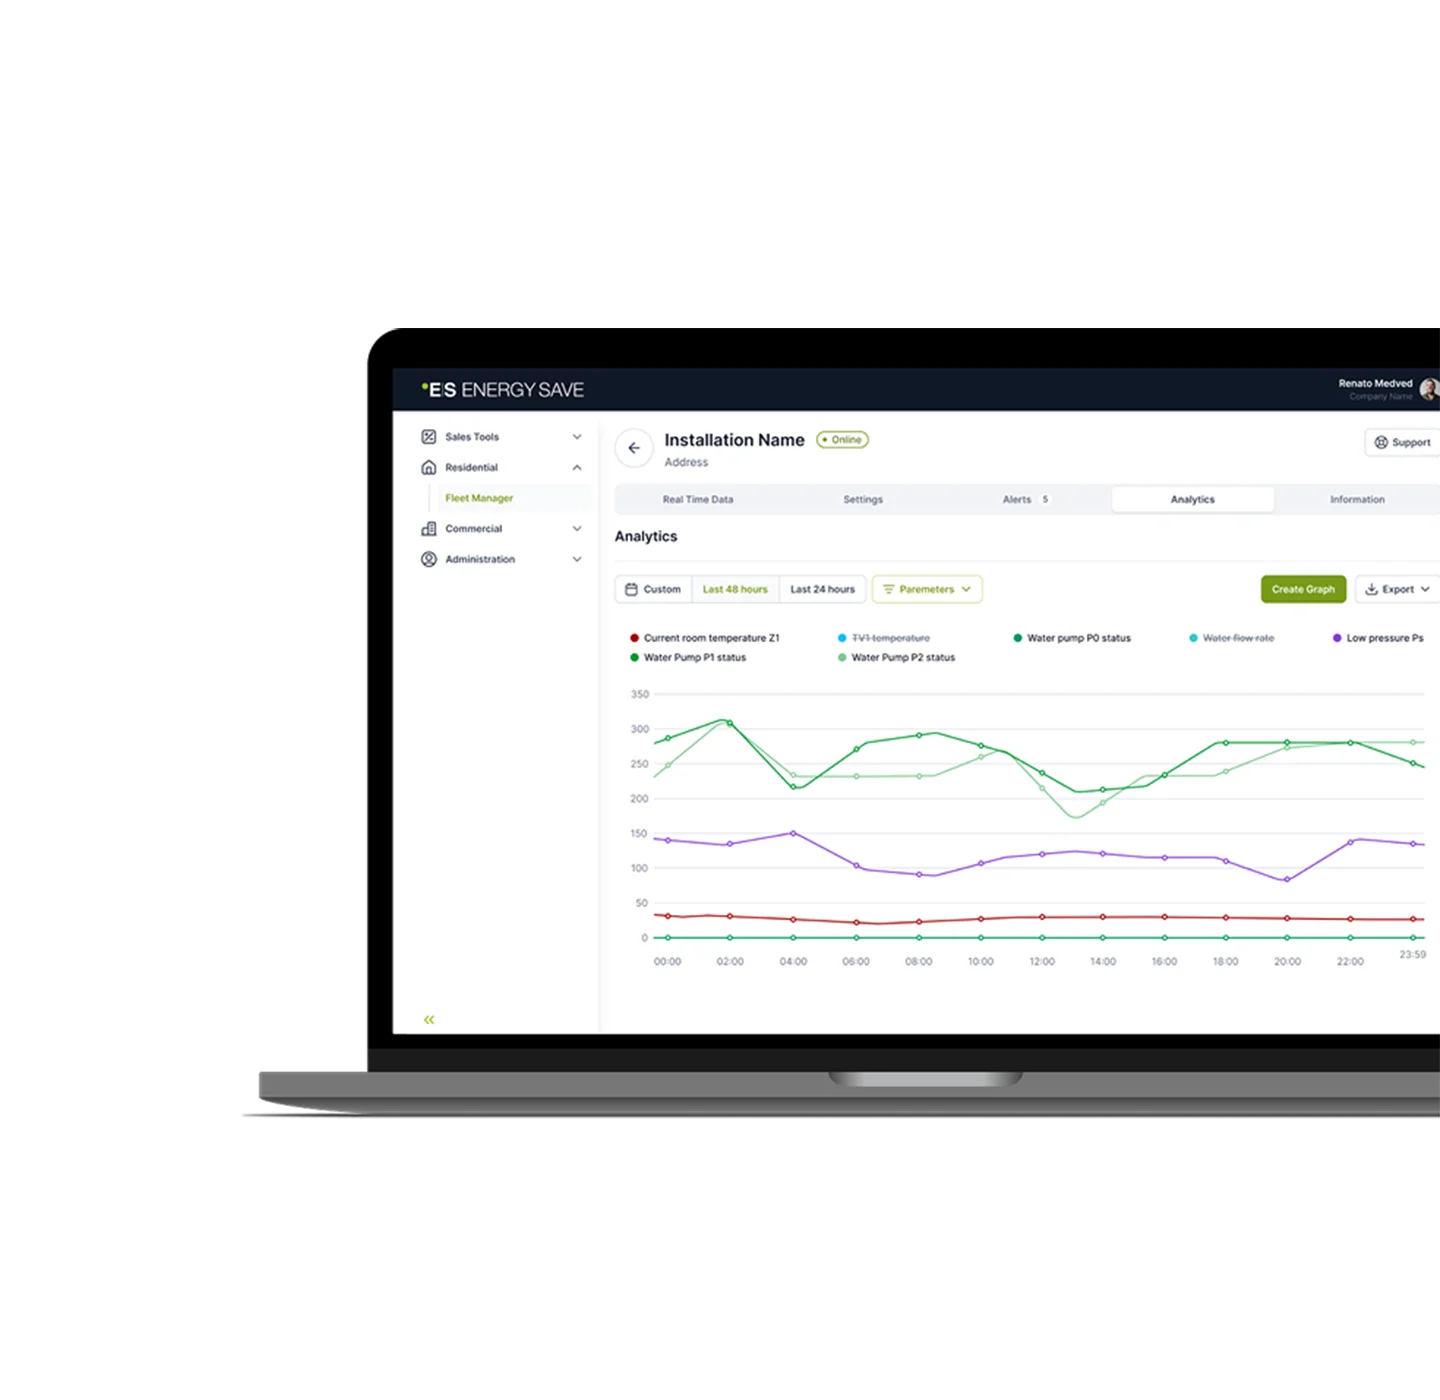Open the Export dropdown menu
Screen dimensions: 1440x1400
click(1398, 590)
